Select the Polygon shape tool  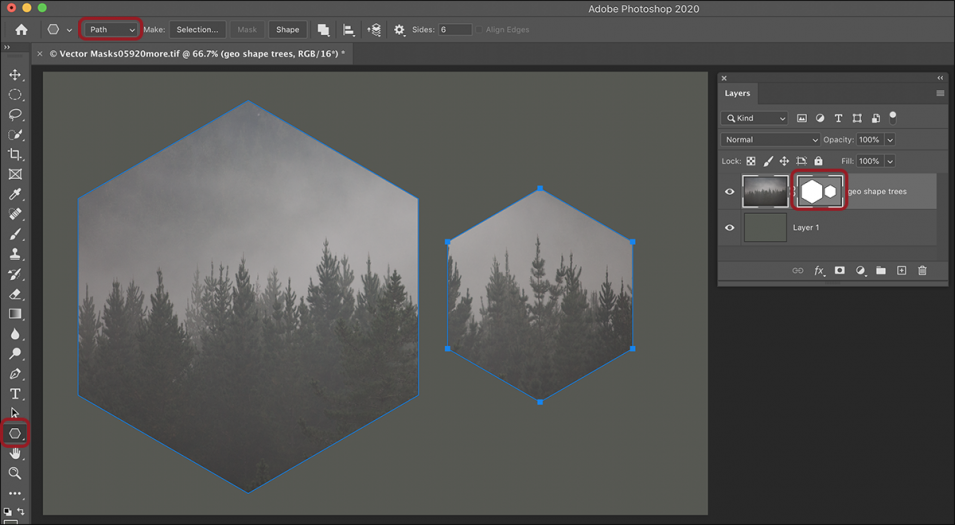[x=15, y=434]
